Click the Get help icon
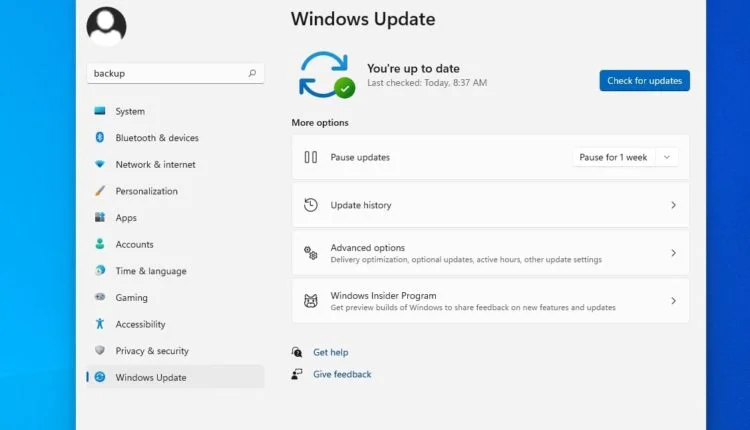This screenshot has height=430, width=750. [297, 352]
